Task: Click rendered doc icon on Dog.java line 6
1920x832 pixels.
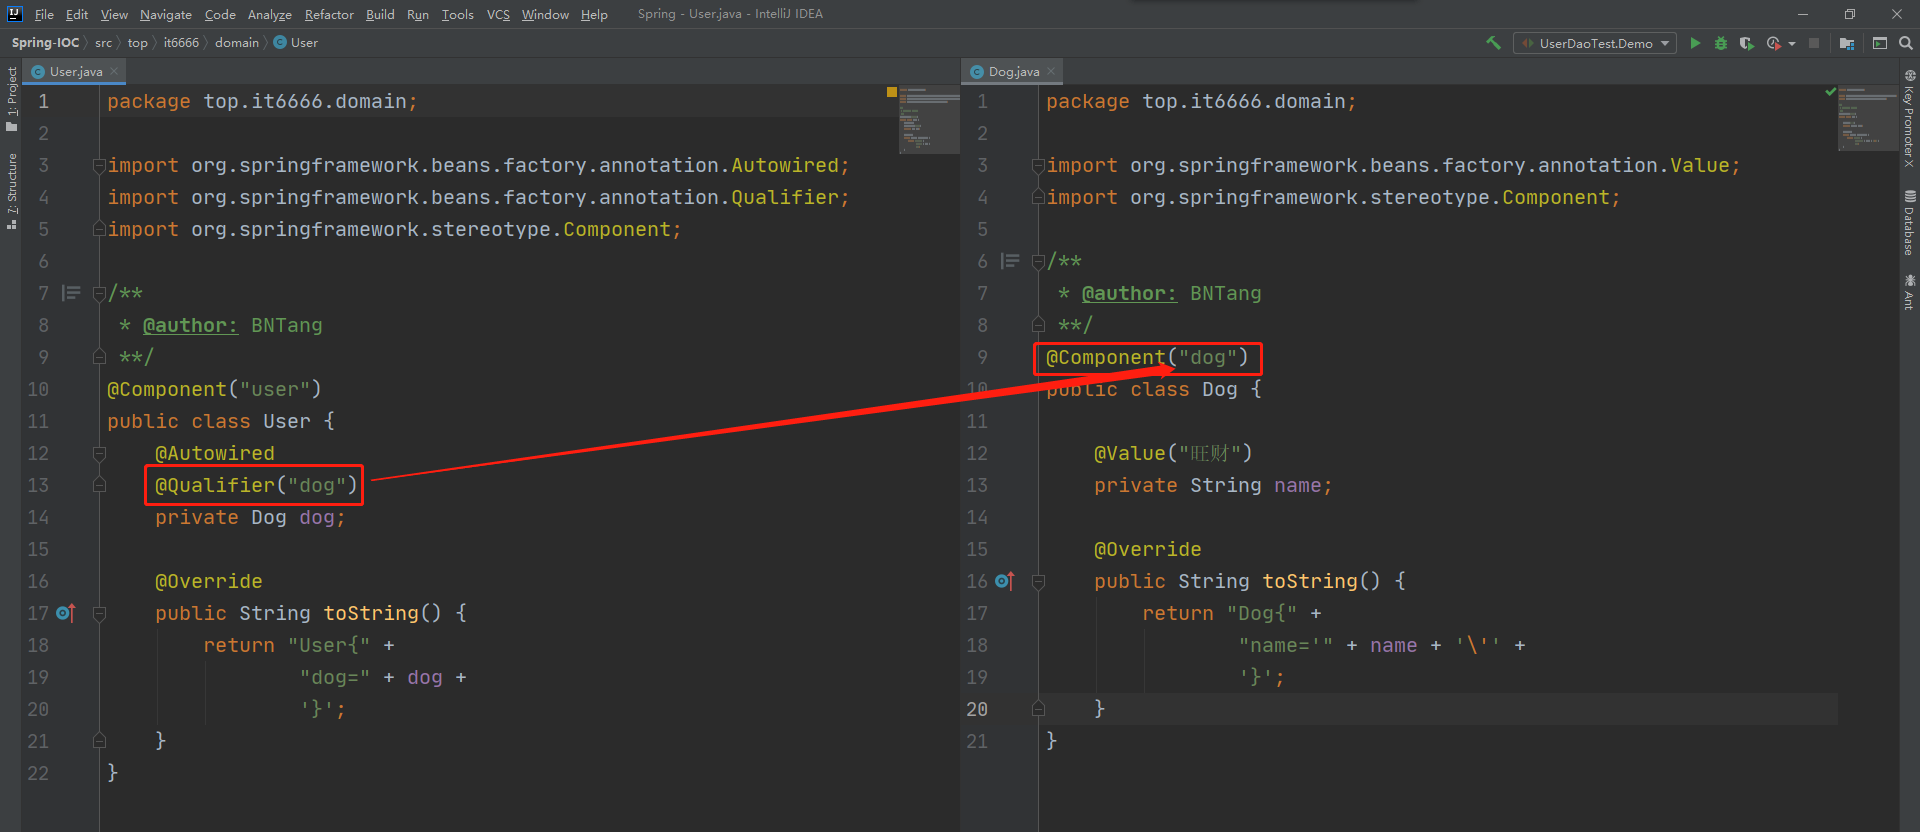Action: [1010, 261]
